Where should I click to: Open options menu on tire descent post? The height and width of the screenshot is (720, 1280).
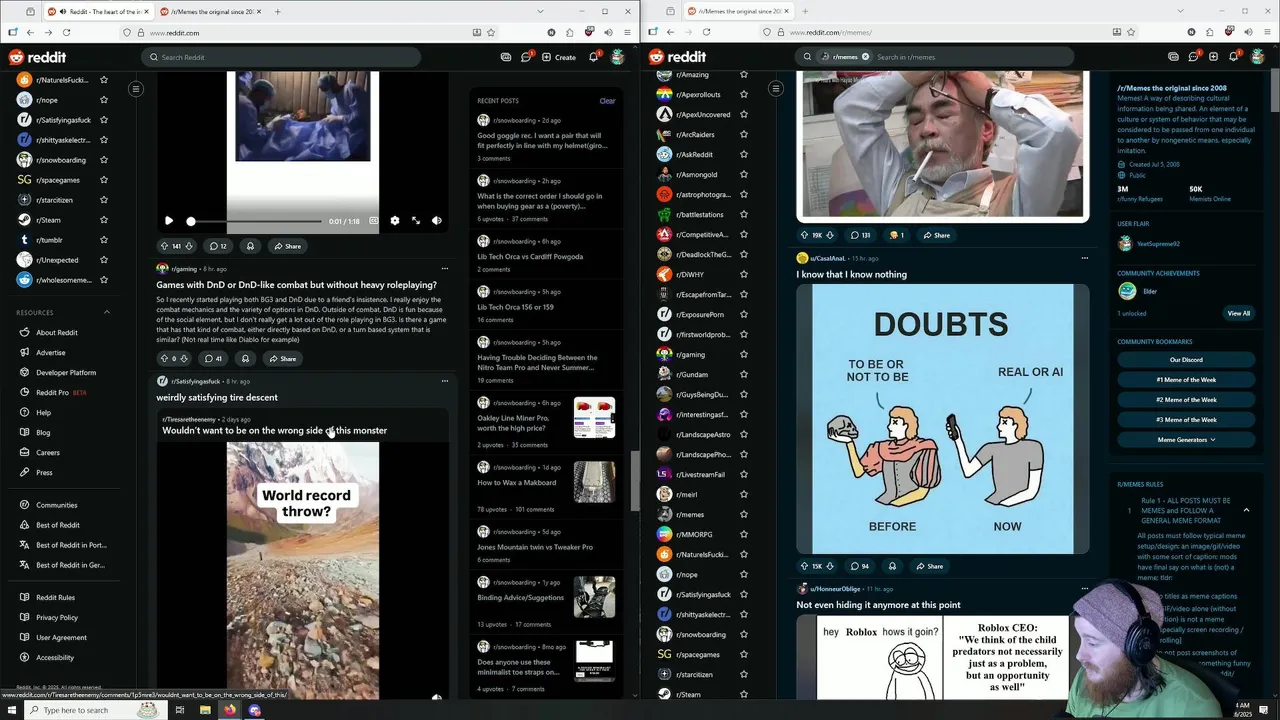(x=445, y=381)
